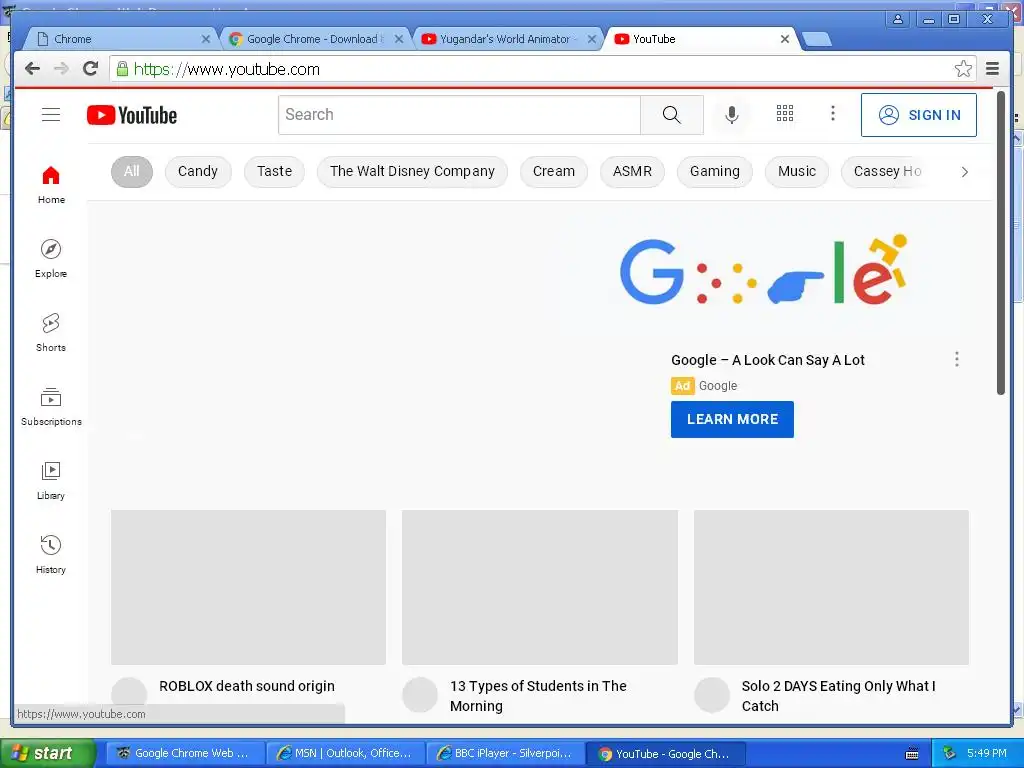The image size is (1024, 768).
Task: Click the browser Back arrow
Action: click(x=32, y=69)
